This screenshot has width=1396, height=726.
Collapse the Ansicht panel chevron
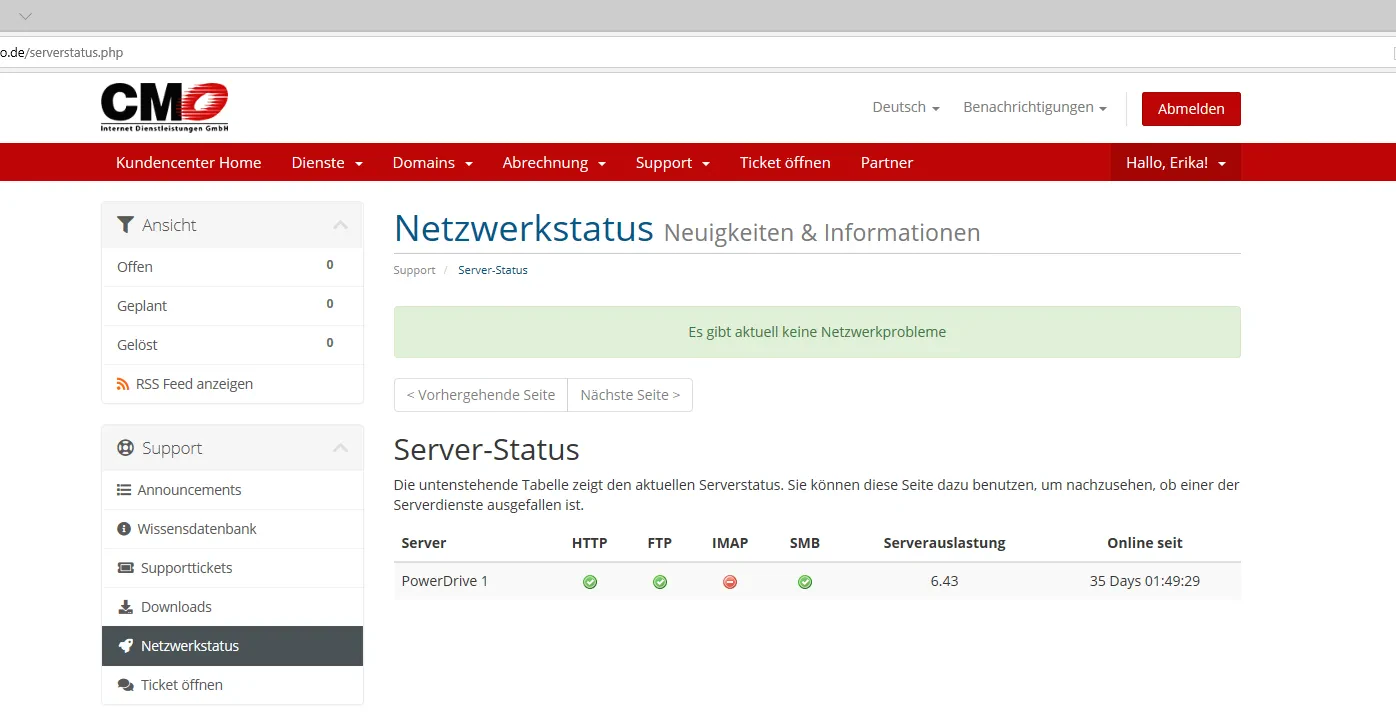pos(341,225)
